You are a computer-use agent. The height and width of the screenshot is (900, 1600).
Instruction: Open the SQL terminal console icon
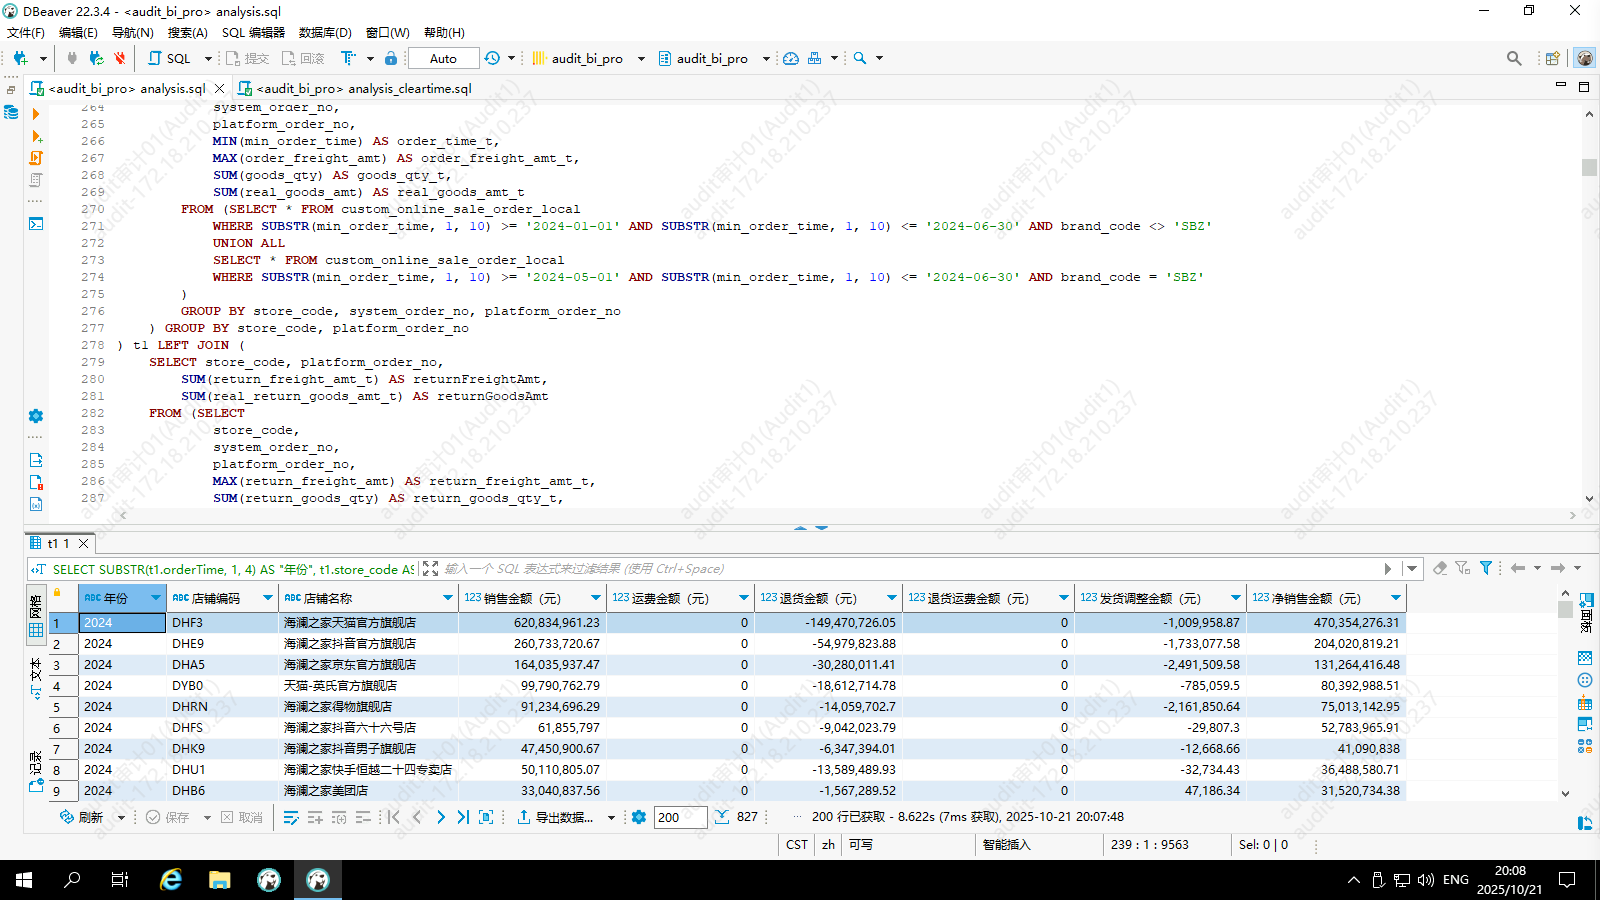[x=36, y=223]
